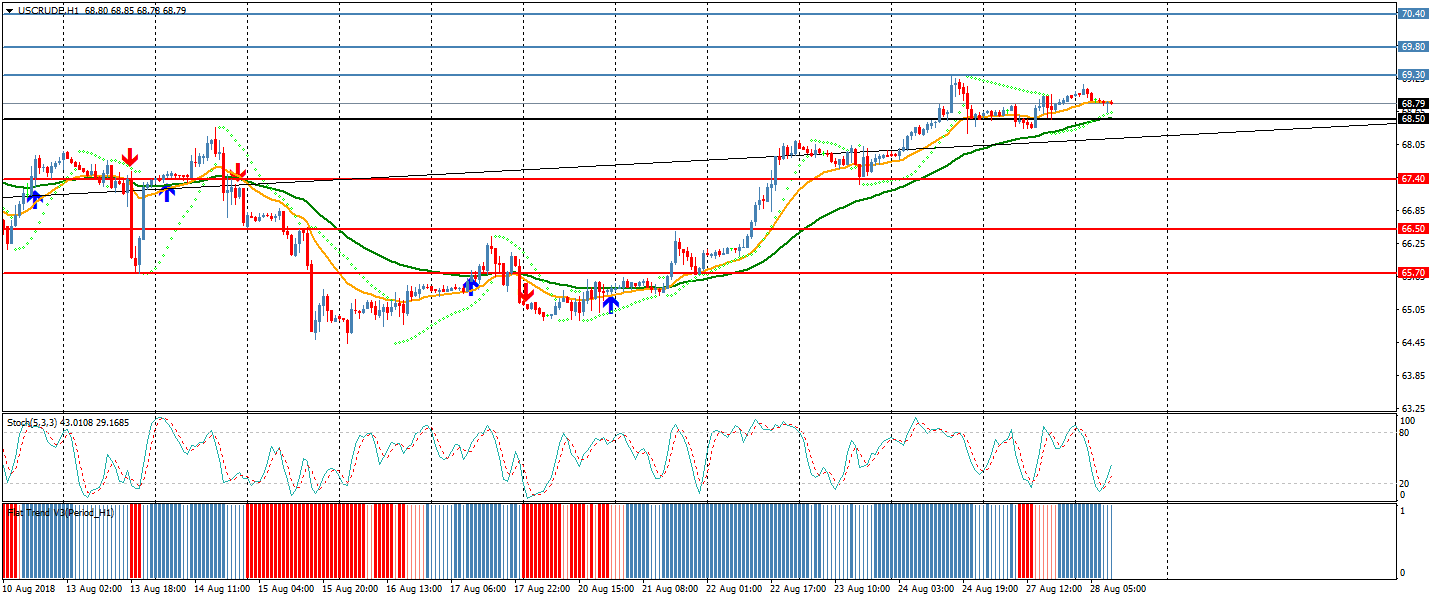Select the red 67.40 support tag
Viewport: 1436px width, 600px height.
coord(1412,179)
